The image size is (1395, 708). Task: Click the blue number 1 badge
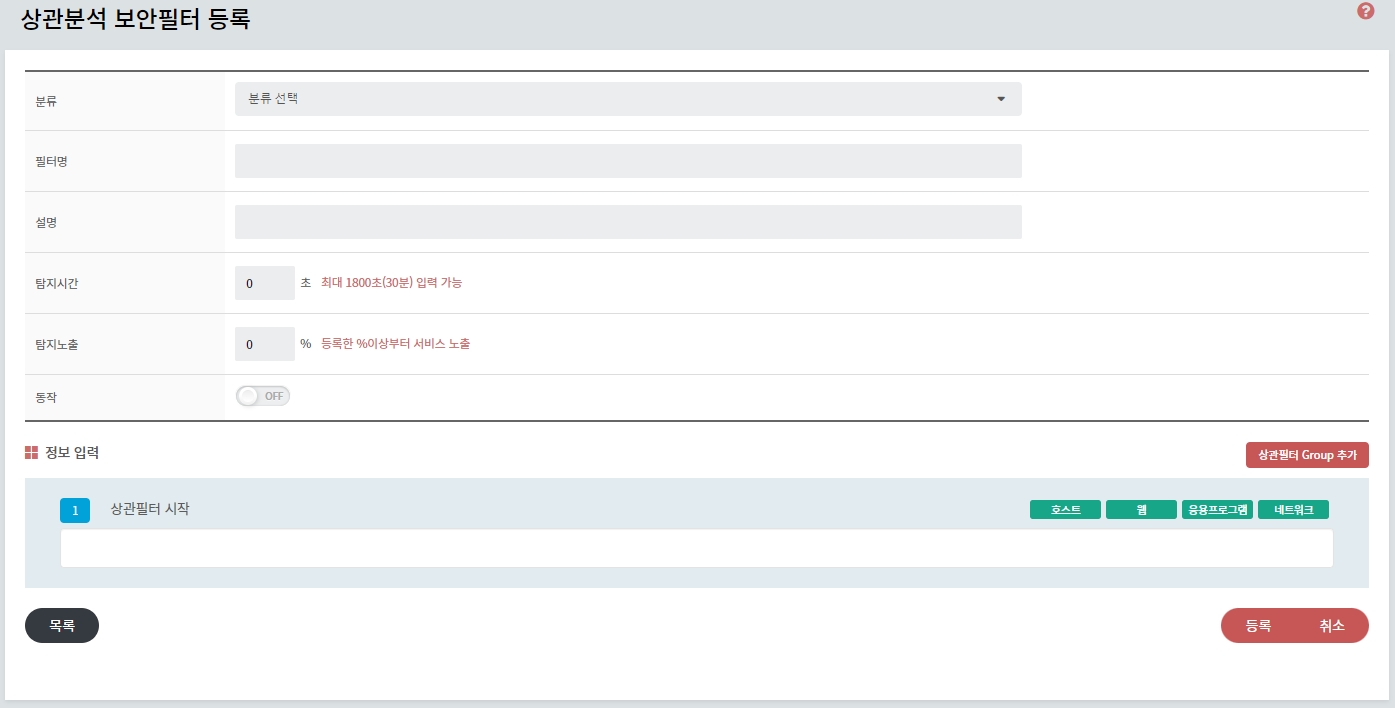pos(75,510)
